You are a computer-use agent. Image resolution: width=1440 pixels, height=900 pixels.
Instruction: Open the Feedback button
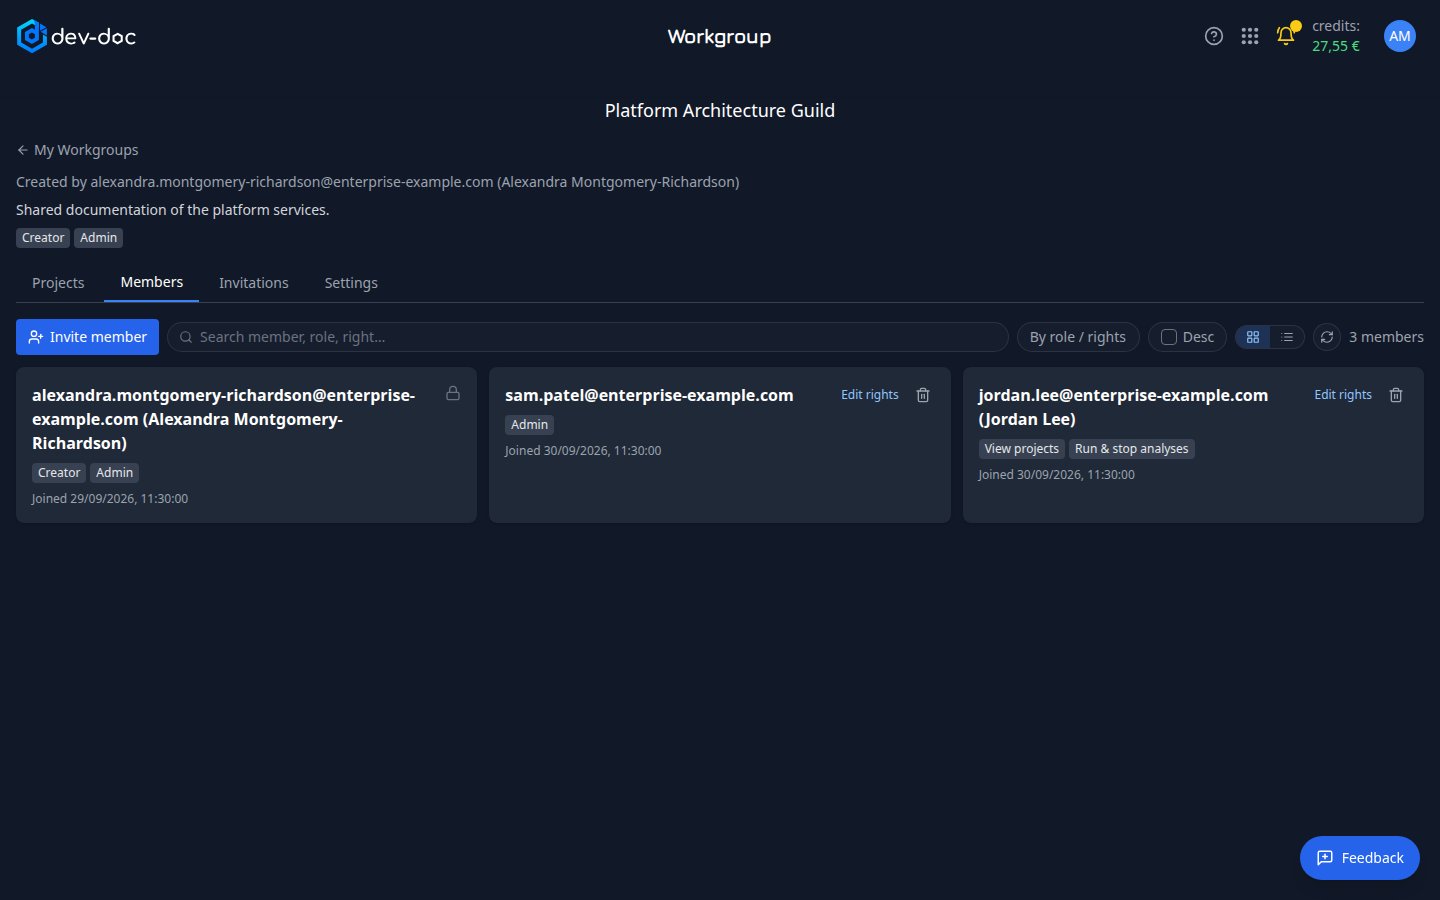click(1360, 858)
